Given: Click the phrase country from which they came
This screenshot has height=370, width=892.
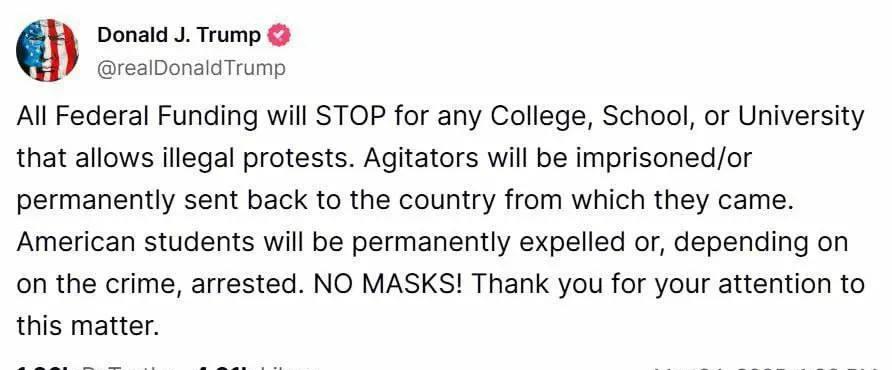Looking at the screenshot, I should pos(604,202).
